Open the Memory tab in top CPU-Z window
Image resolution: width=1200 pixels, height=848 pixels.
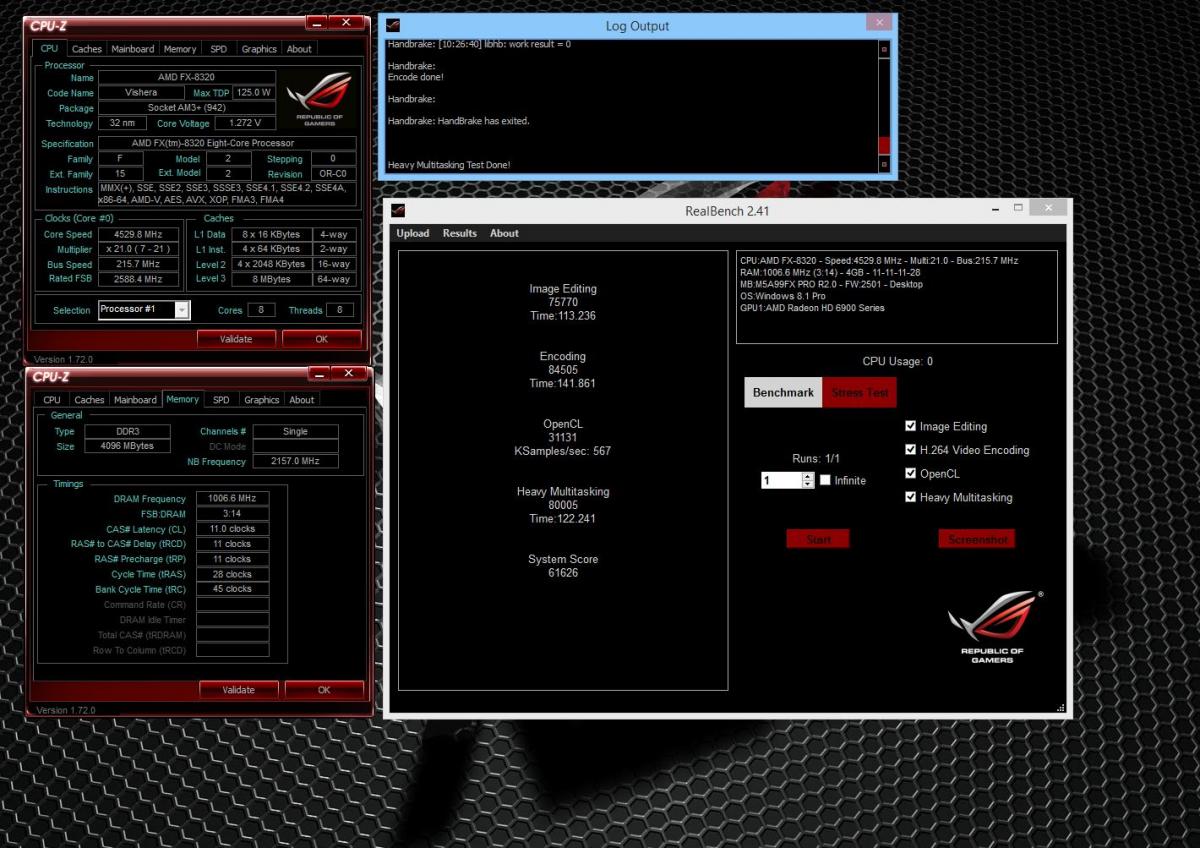180,49
